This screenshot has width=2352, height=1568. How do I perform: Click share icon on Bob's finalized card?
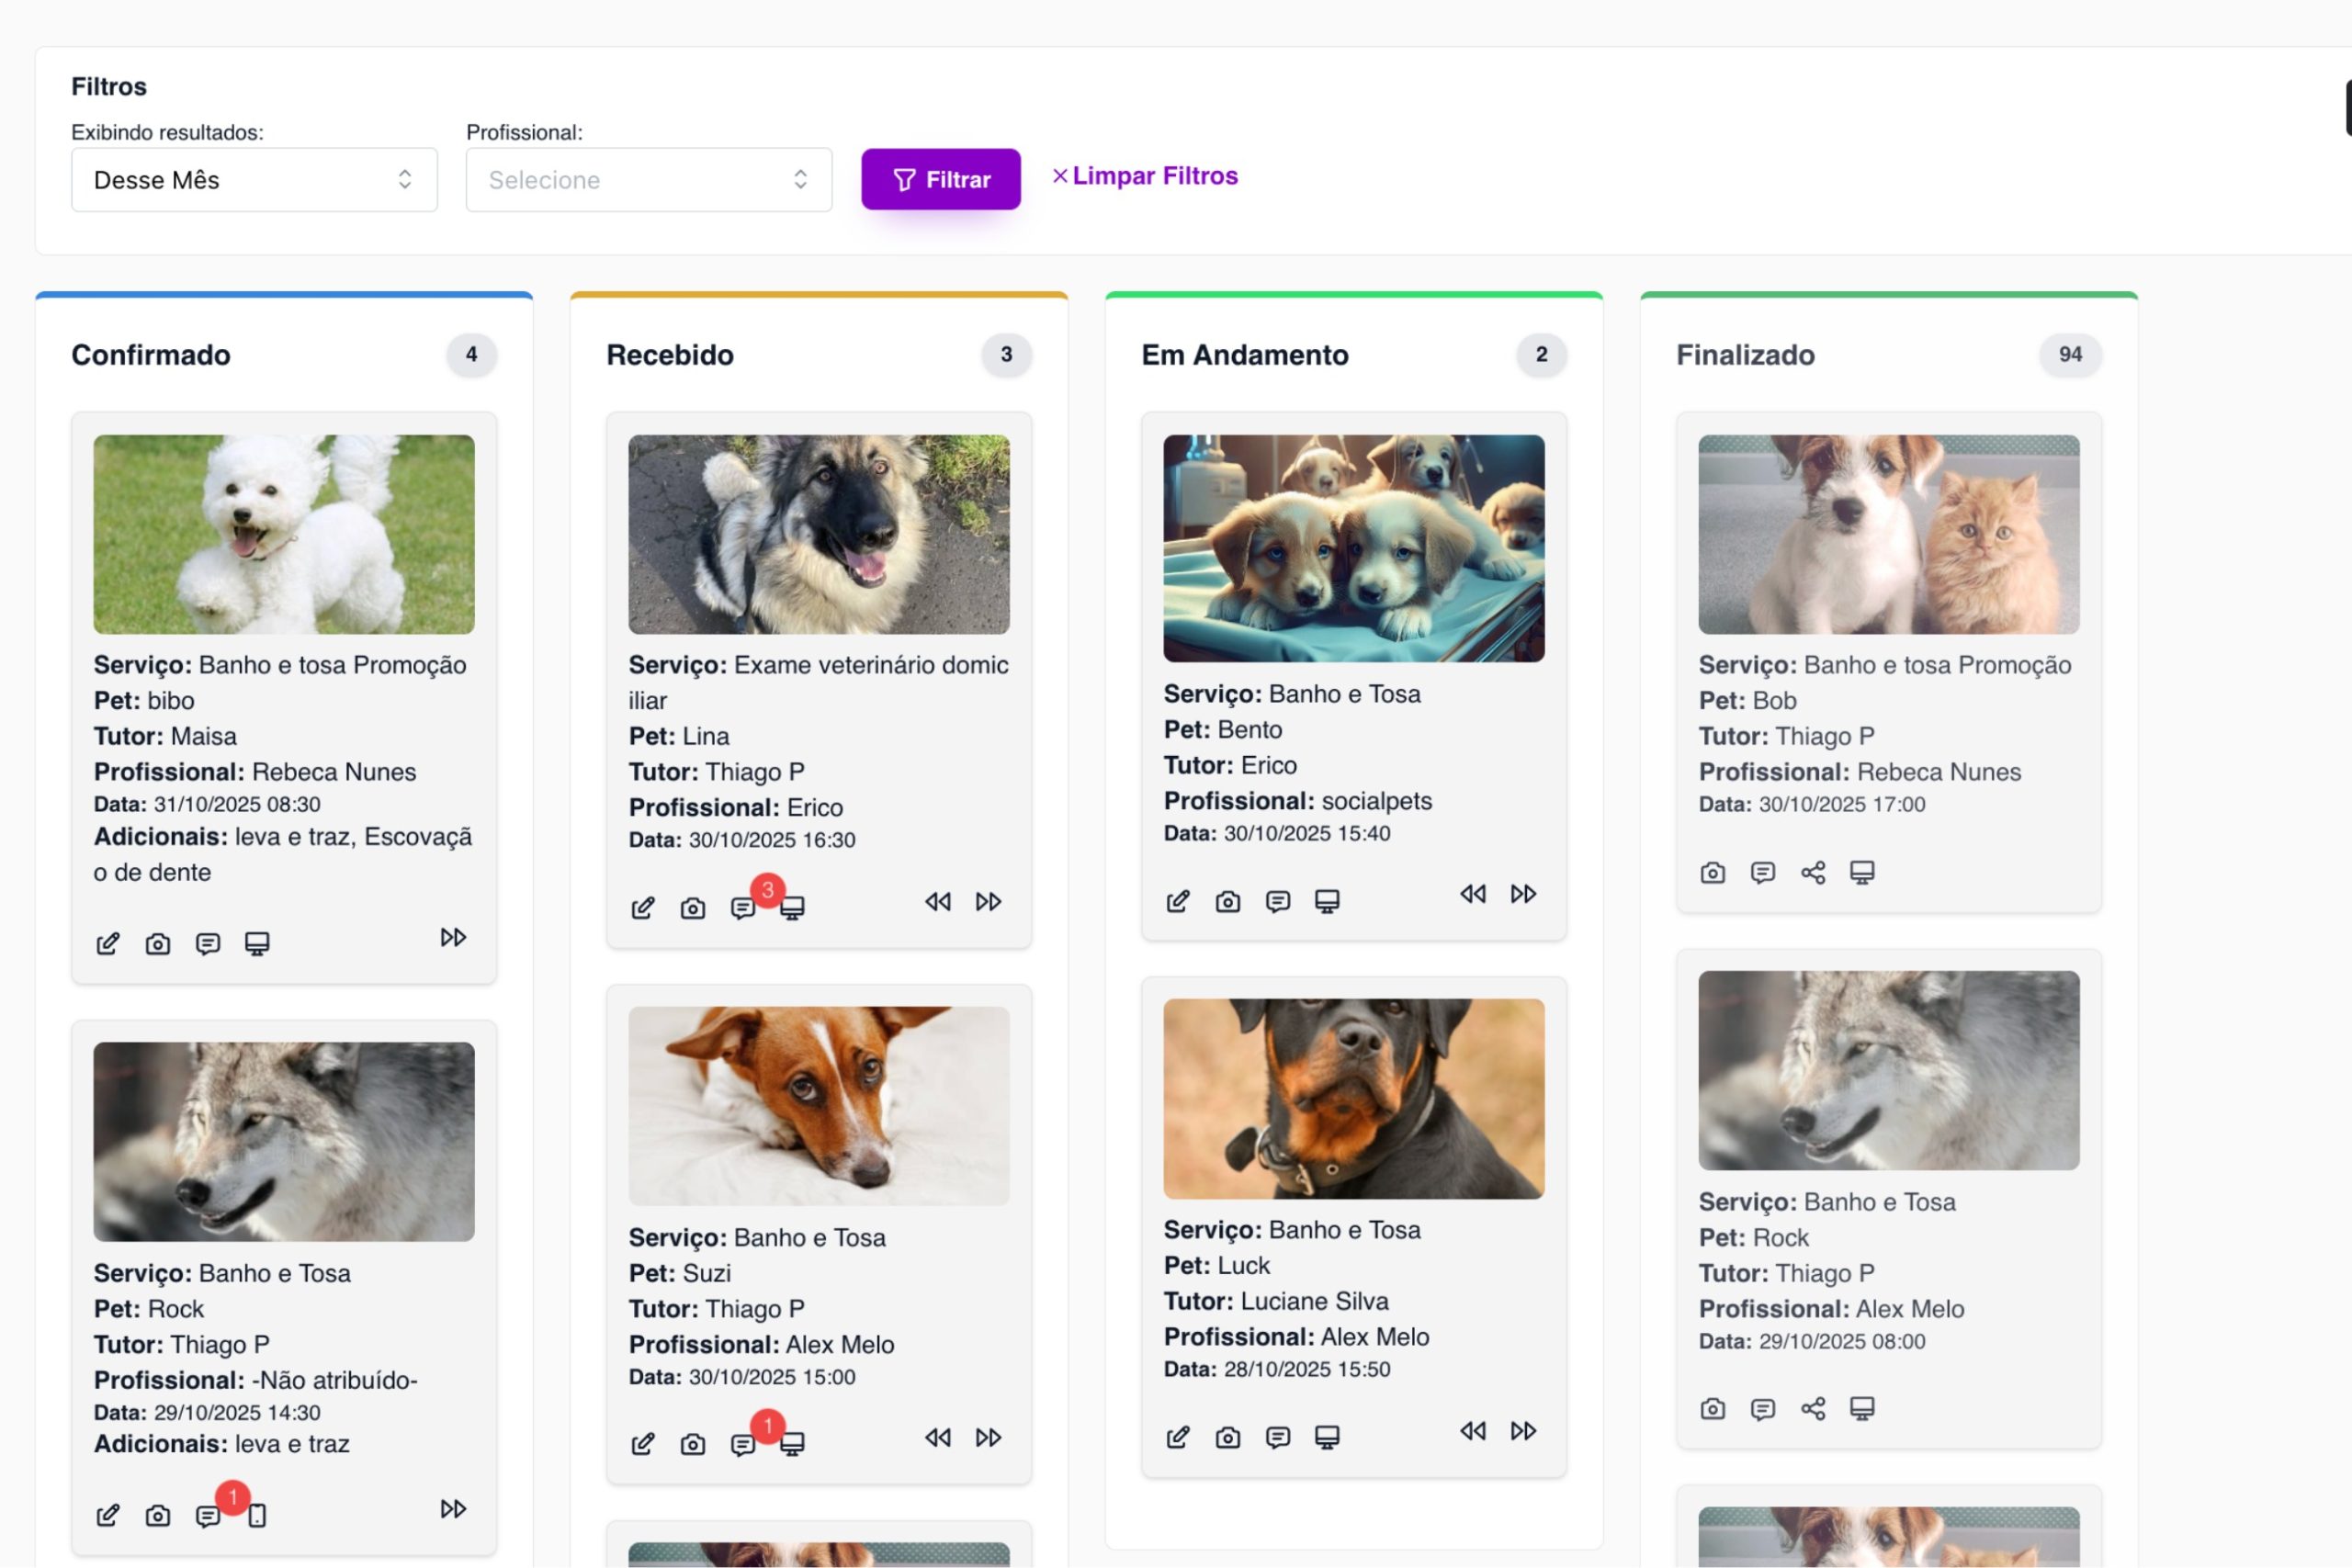point(1812,872)
